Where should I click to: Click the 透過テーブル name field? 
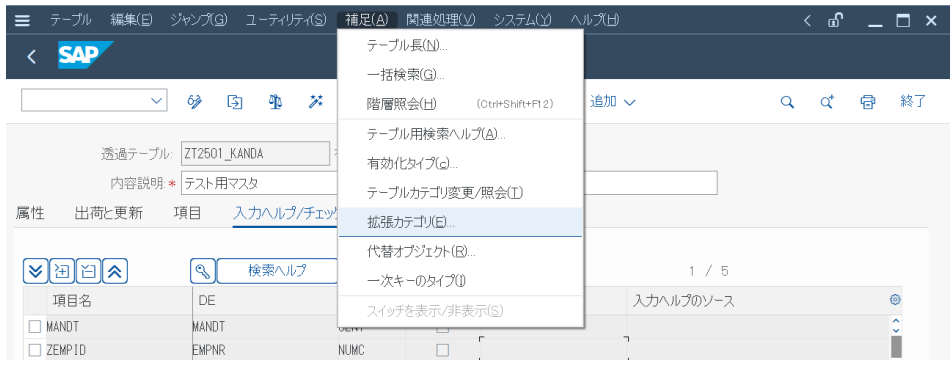(x=254, y=154)
